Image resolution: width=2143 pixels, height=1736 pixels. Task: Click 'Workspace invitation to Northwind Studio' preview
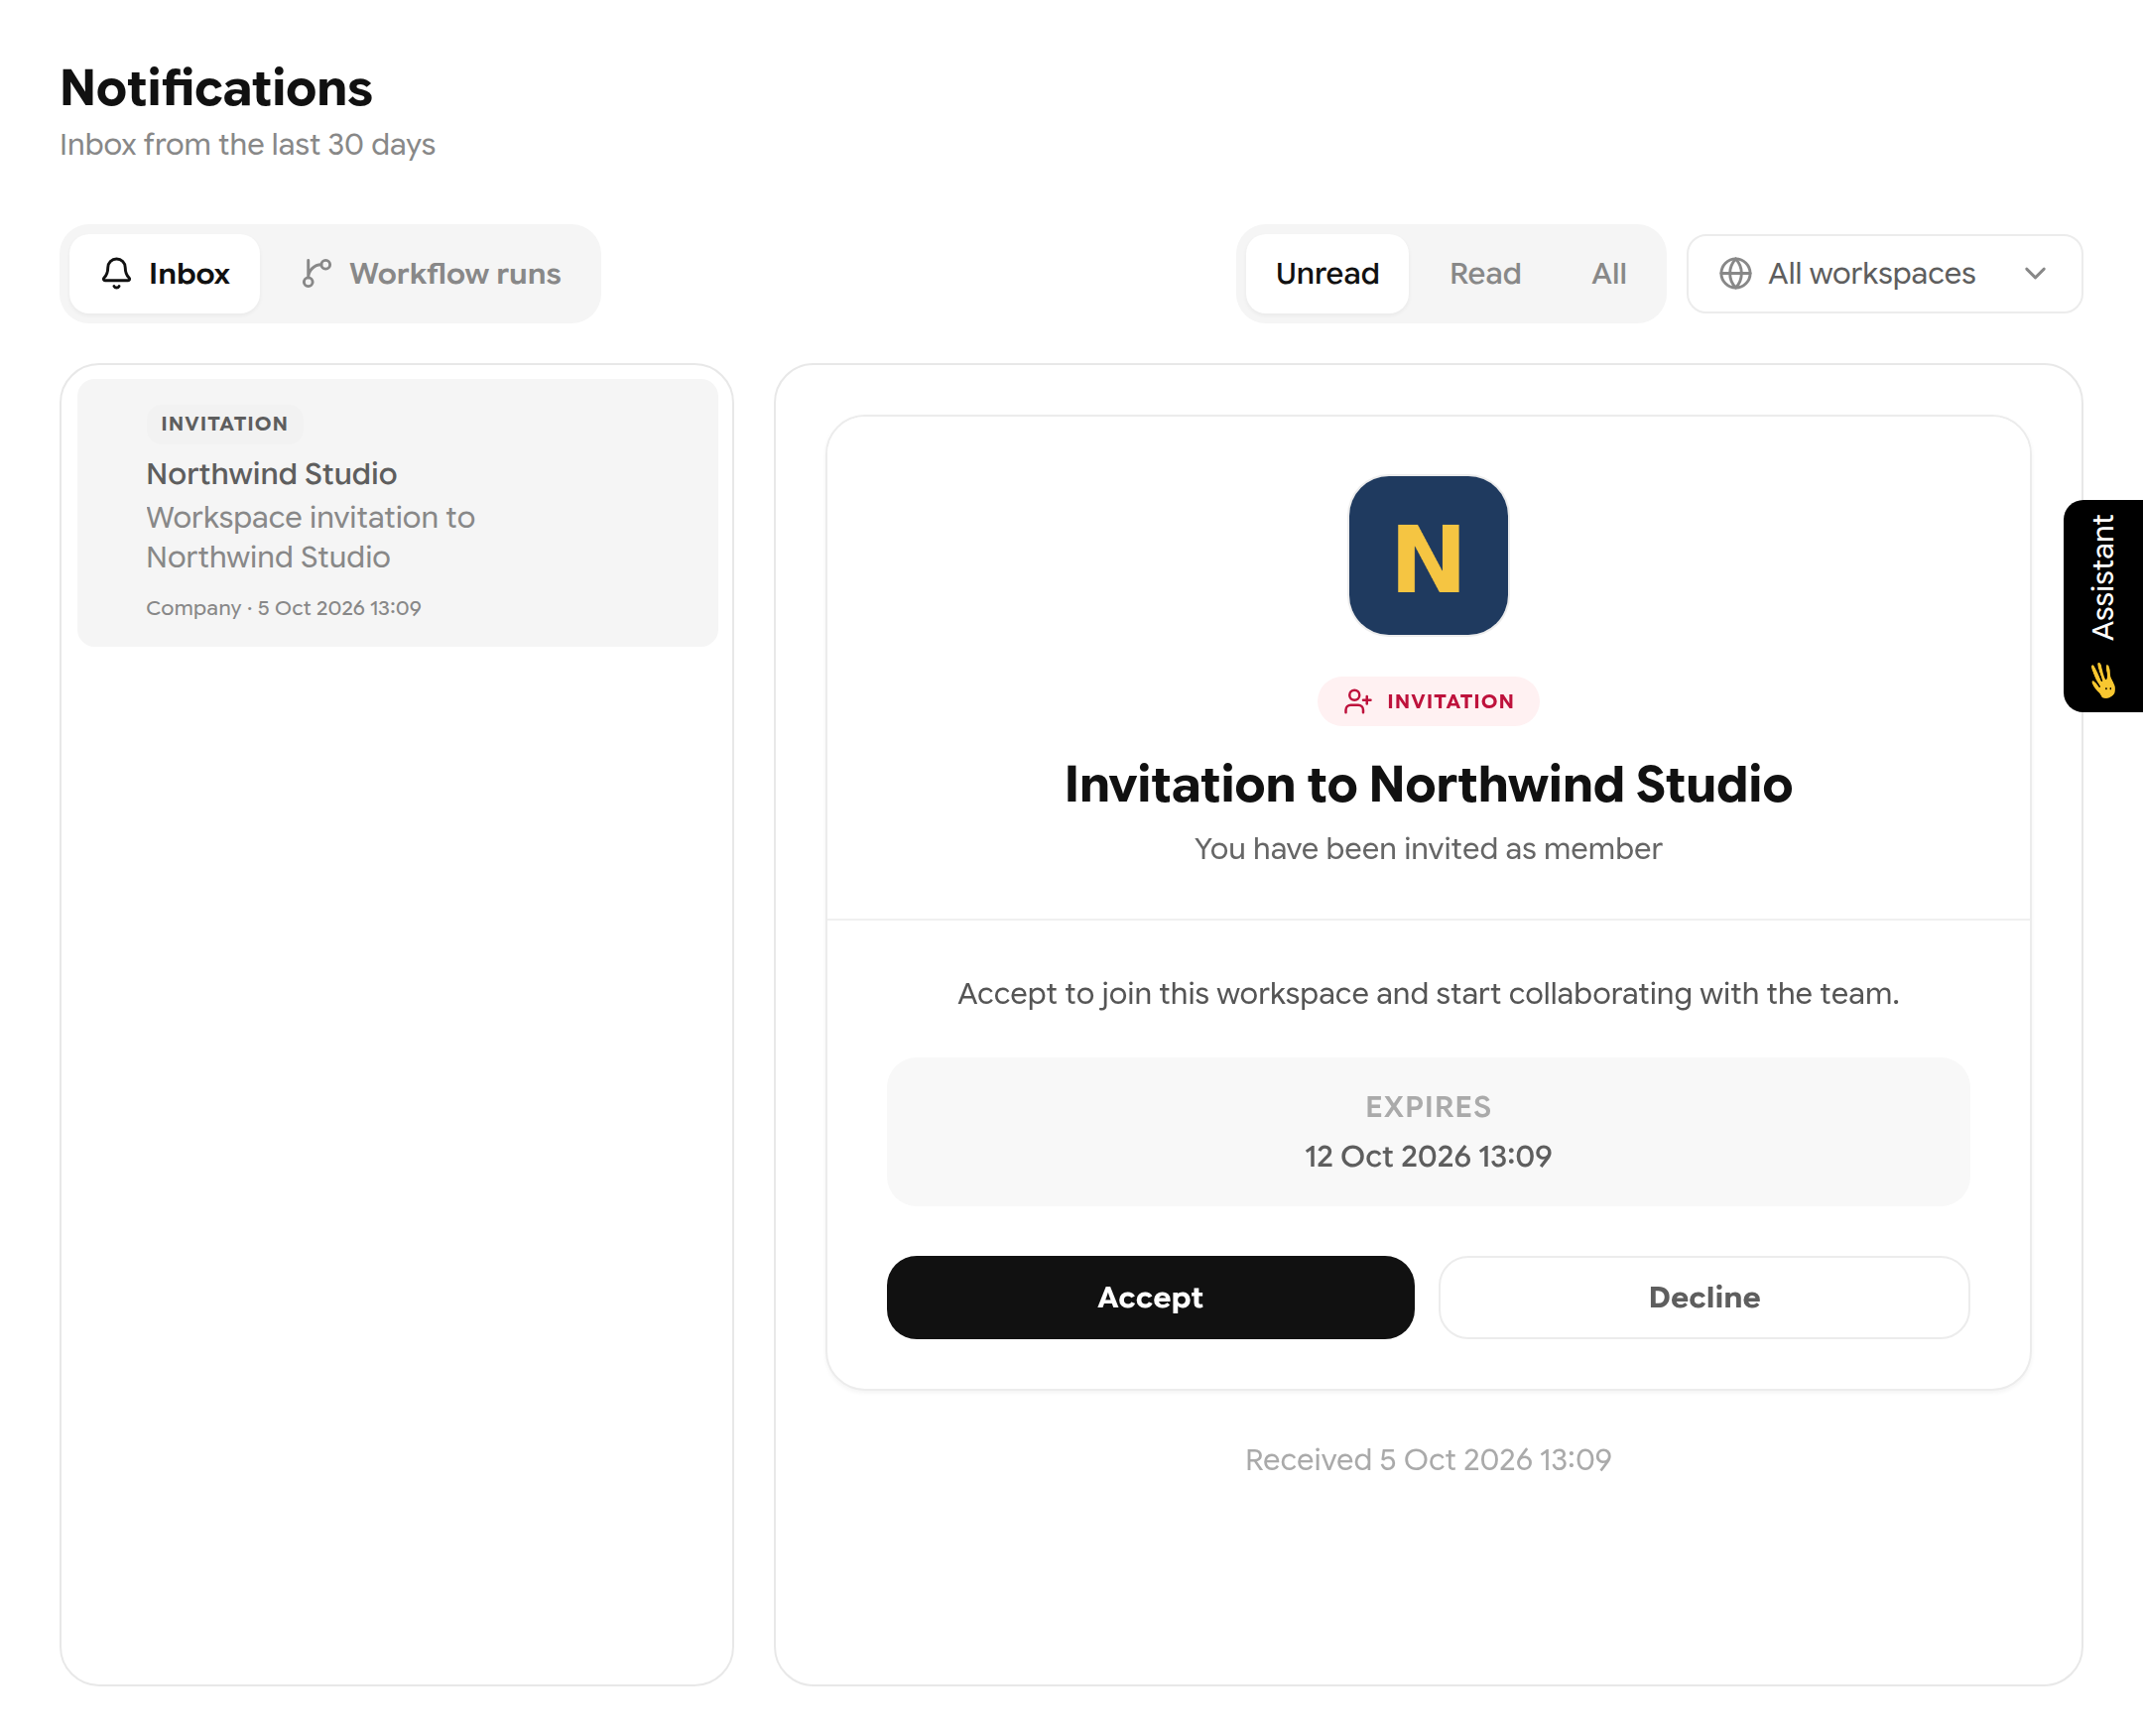[x=311, y=537]
